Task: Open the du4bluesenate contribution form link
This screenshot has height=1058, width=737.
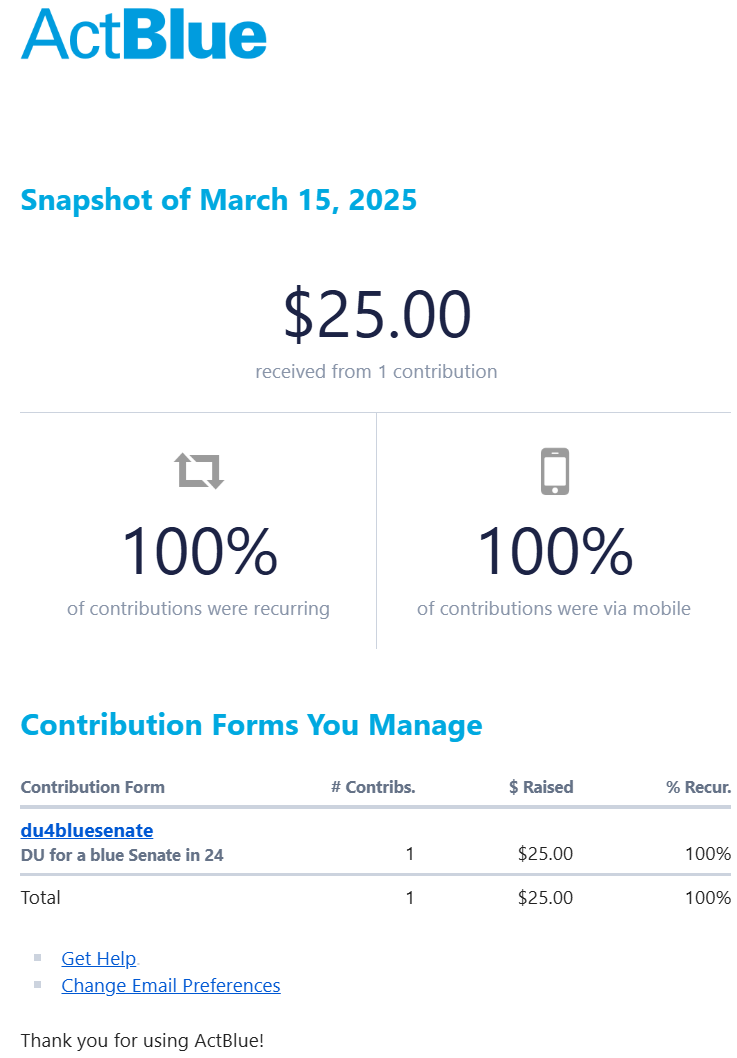Action: 87,830
